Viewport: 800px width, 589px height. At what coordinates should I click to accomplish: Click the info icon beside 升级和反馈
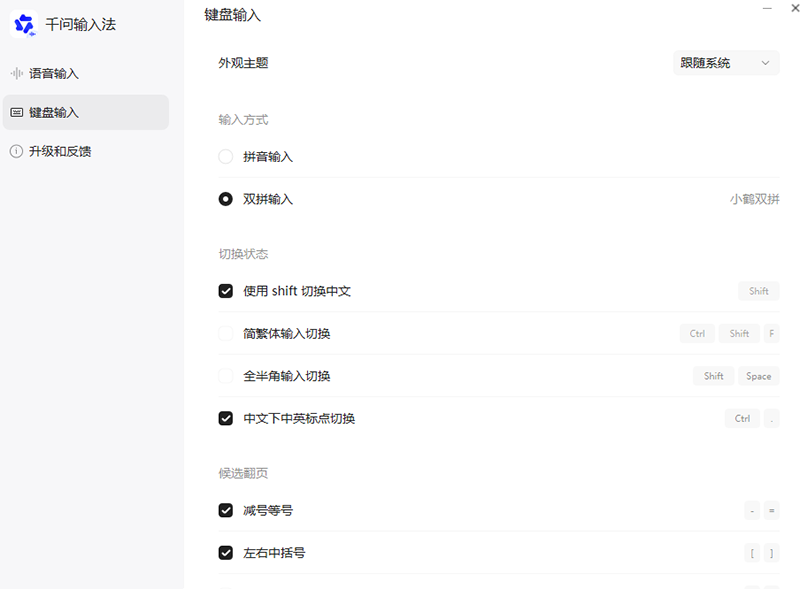tap(16, 151)
